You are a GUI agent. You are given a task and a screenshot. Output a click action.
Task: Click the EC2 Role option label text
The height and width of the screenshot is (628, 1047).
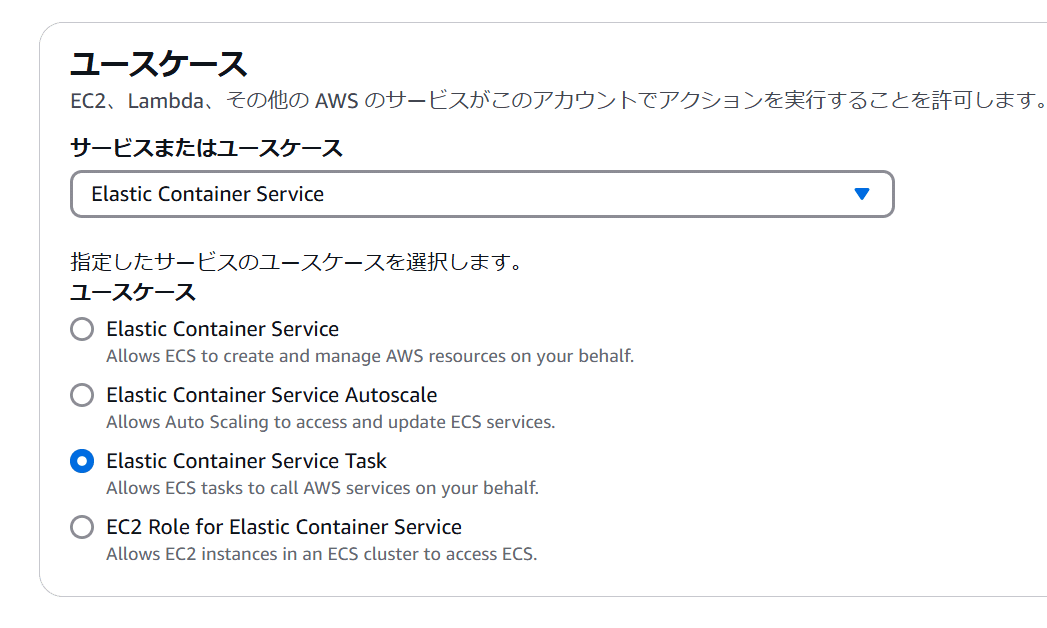(284, 526)
